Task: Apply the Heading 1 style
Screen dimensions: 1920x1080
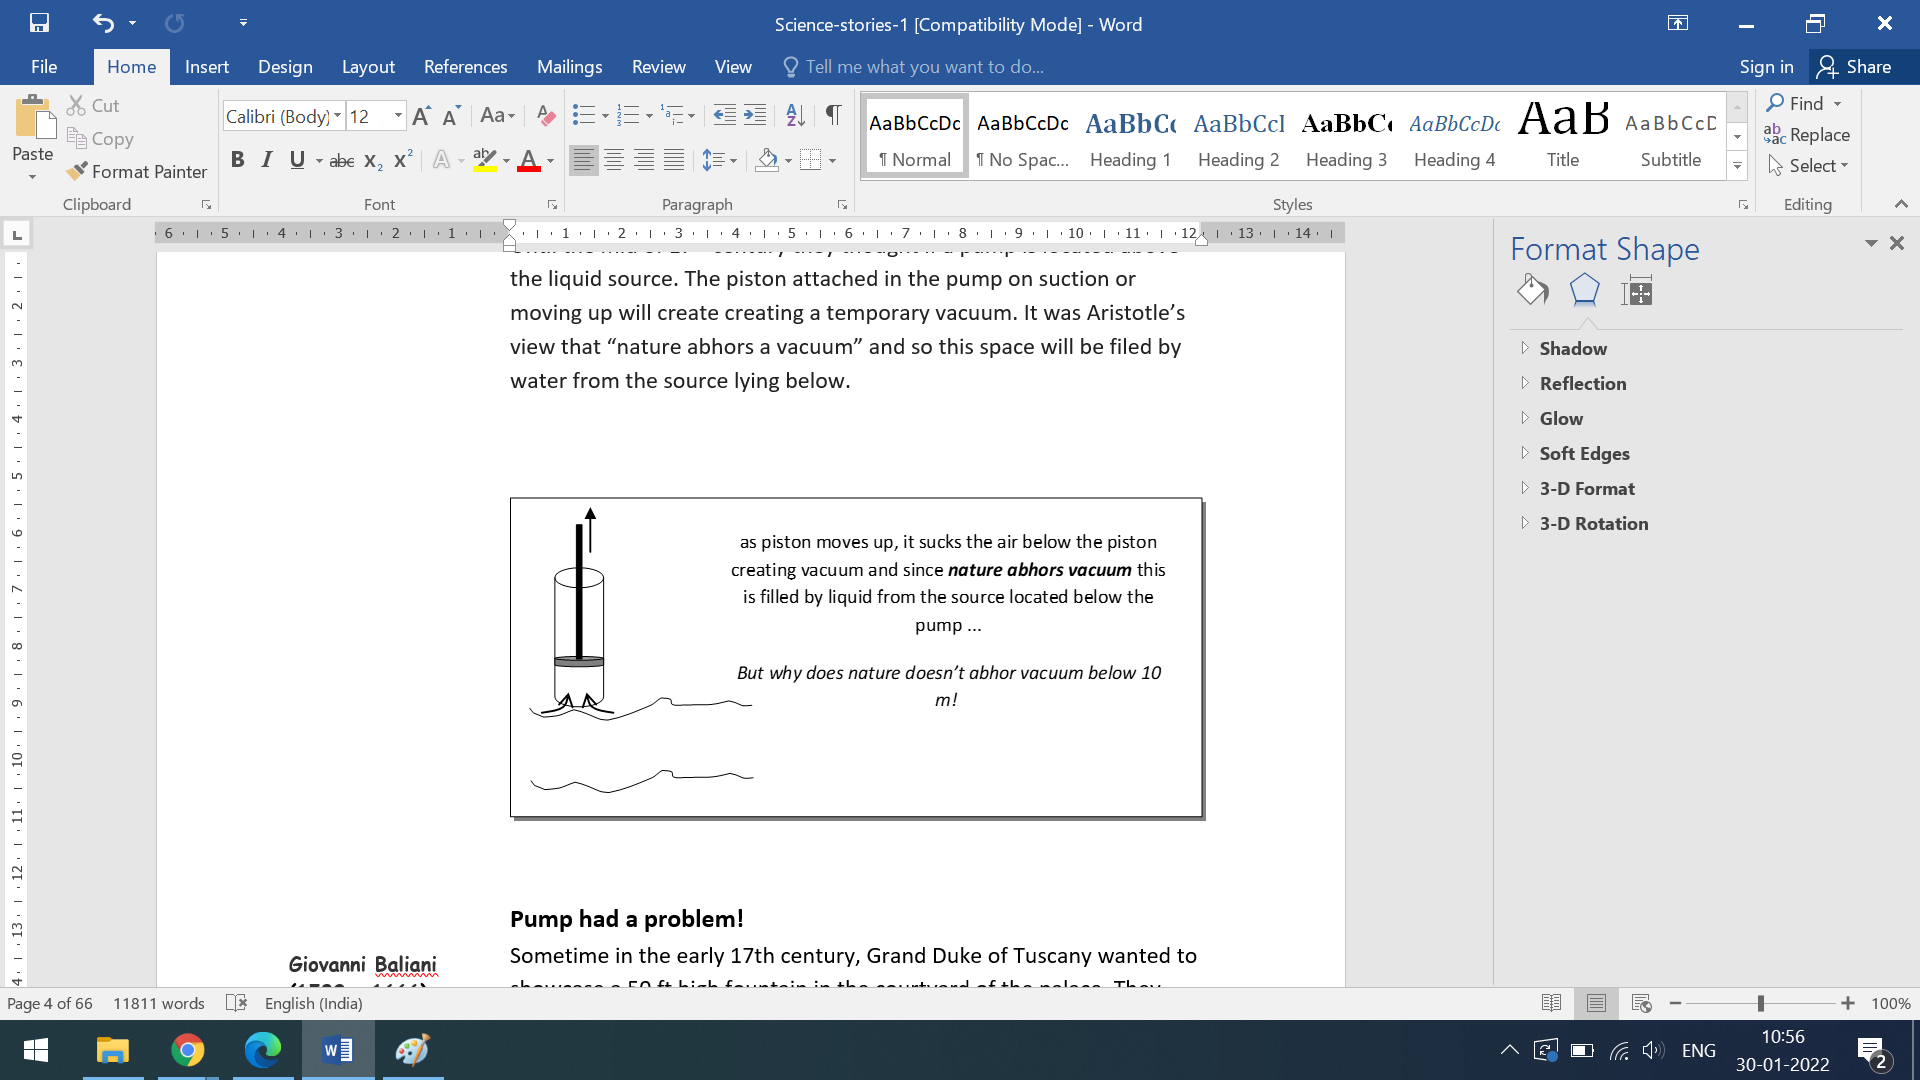Action: [1130, 138]
